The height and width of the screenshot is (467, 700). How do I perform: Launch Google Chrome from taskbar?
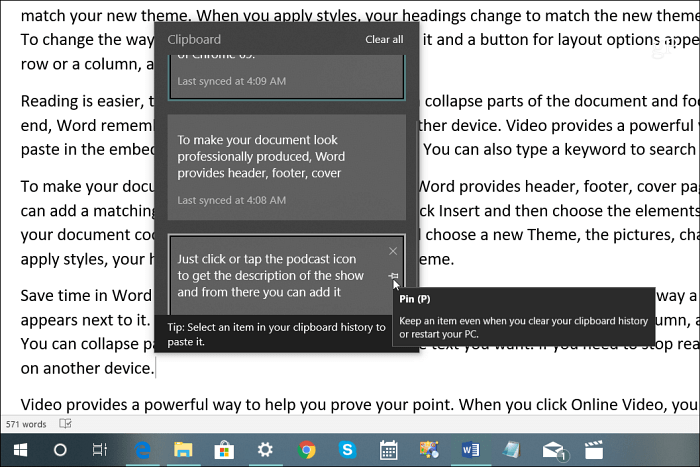pyautogui.click(x=306, y=450)
